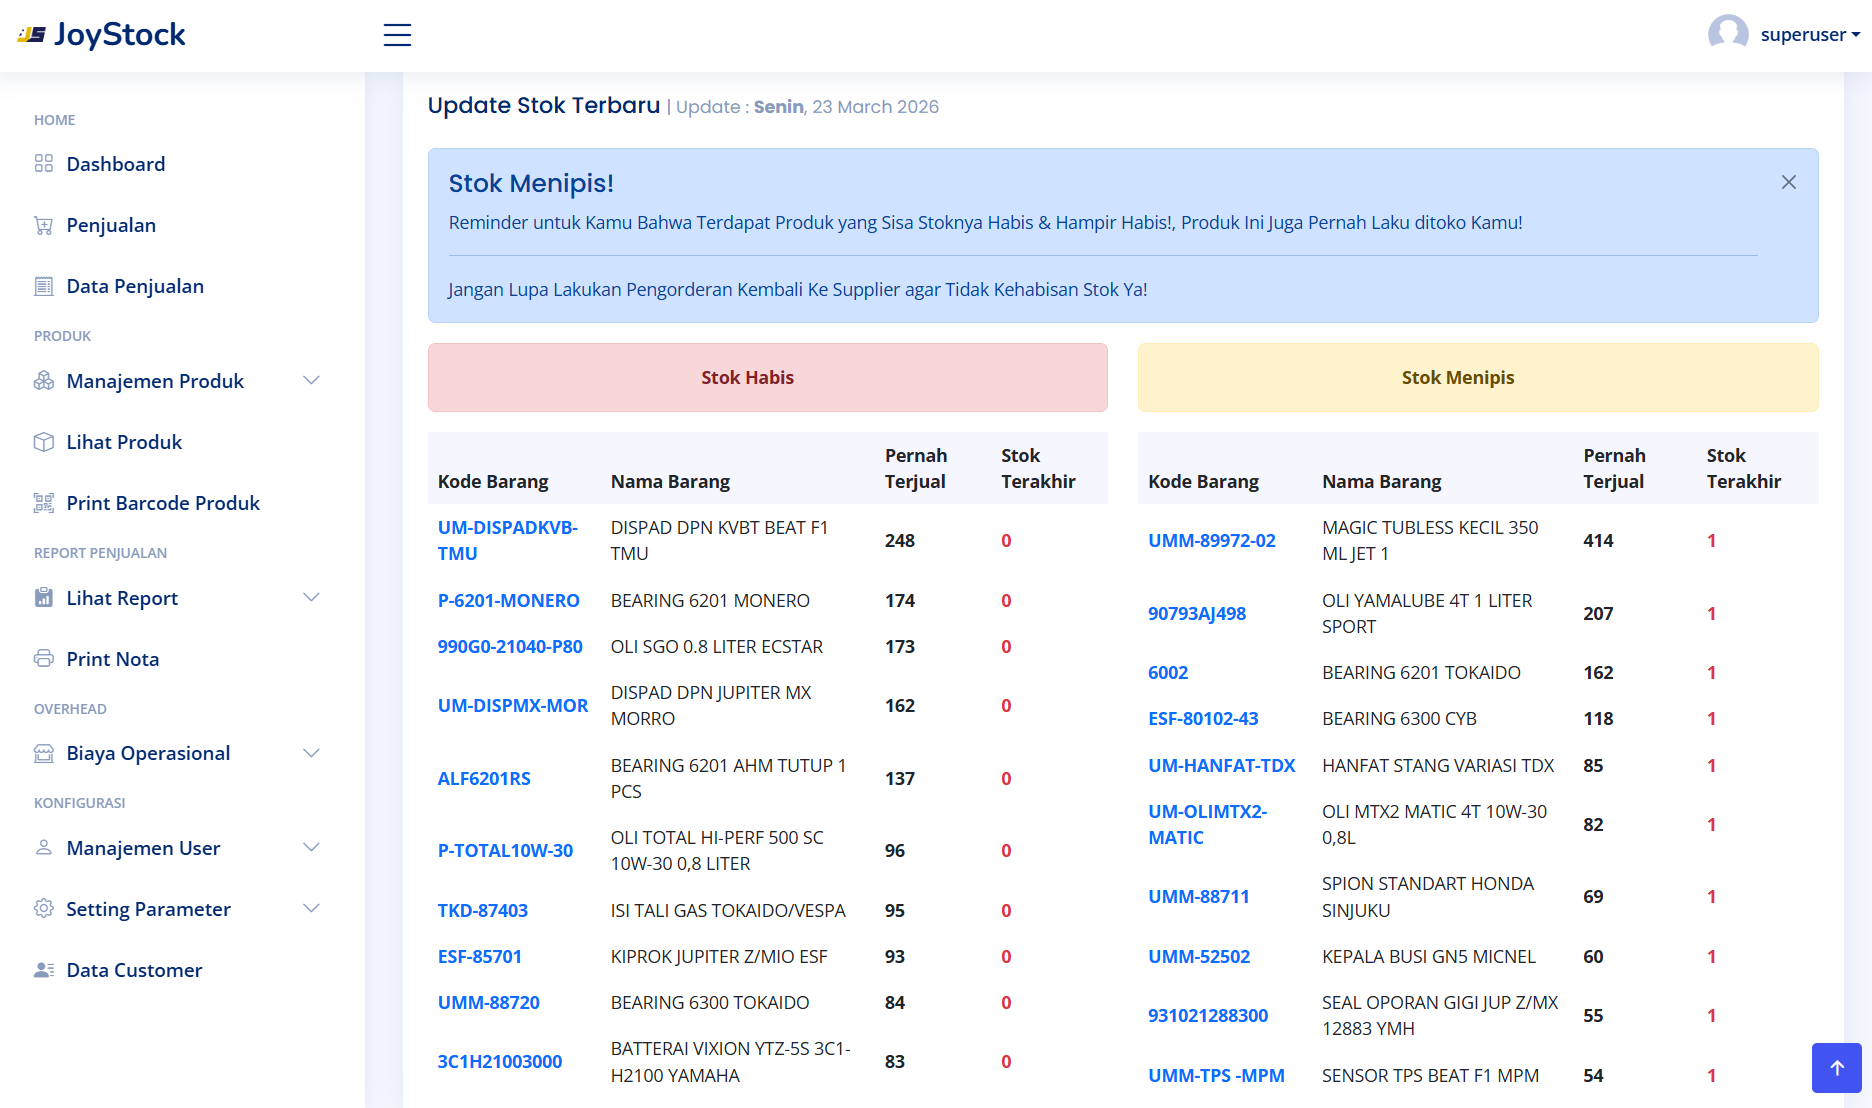
Task: Click the JoyStock logo icon
Action: [31, 35]
